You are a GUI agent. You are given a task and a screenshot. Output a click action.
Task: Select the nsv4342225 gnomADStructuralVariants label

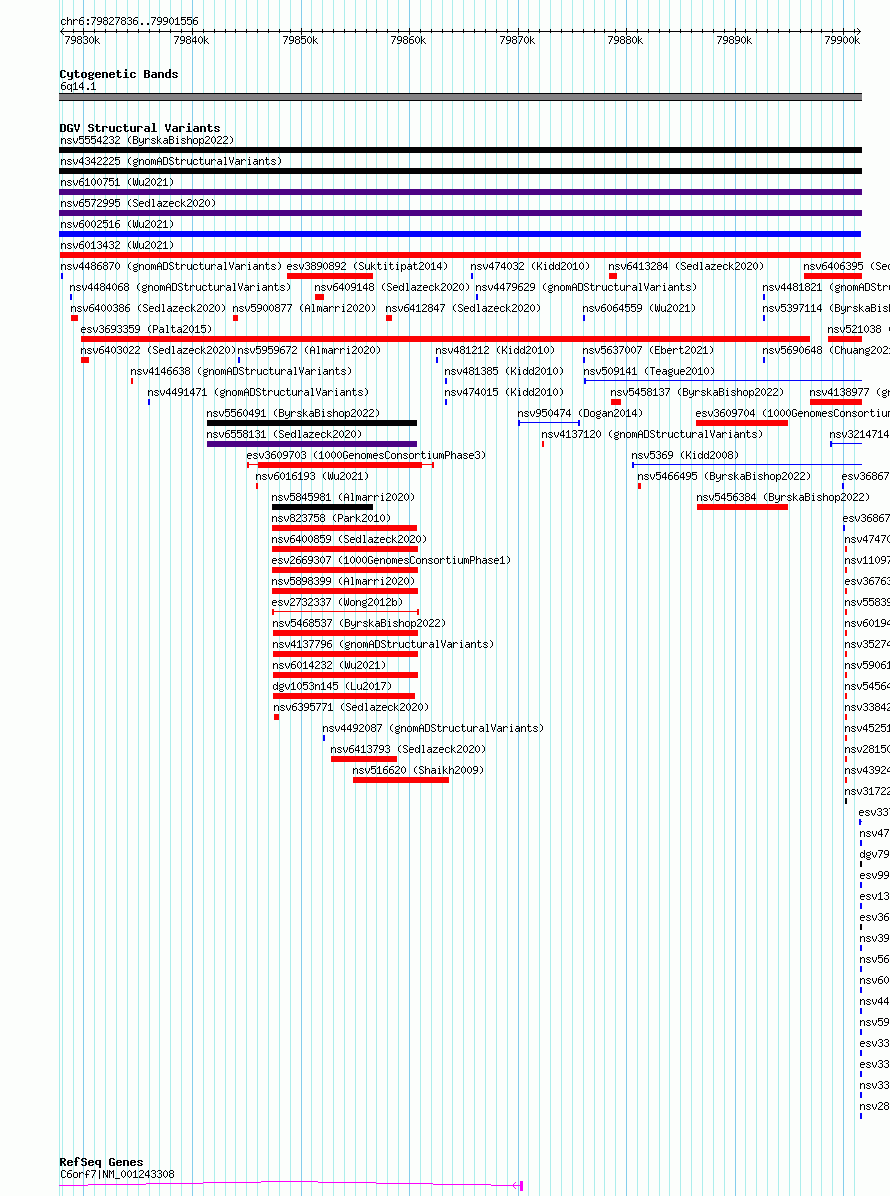click(171, 161)
